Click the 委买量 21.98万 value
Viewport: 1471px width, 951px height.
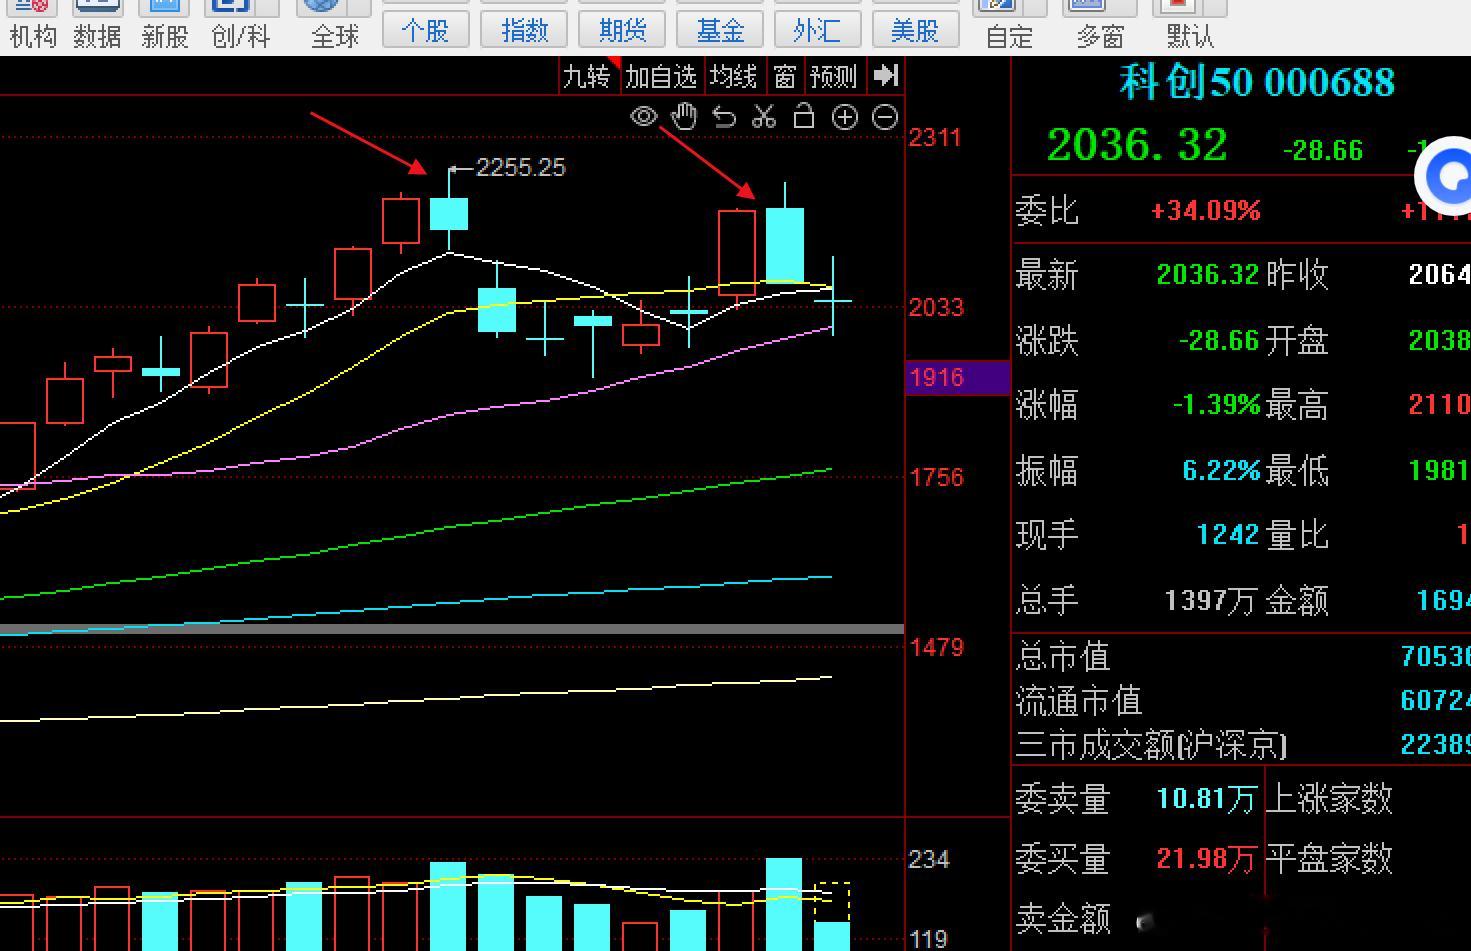coord(1207,859)
